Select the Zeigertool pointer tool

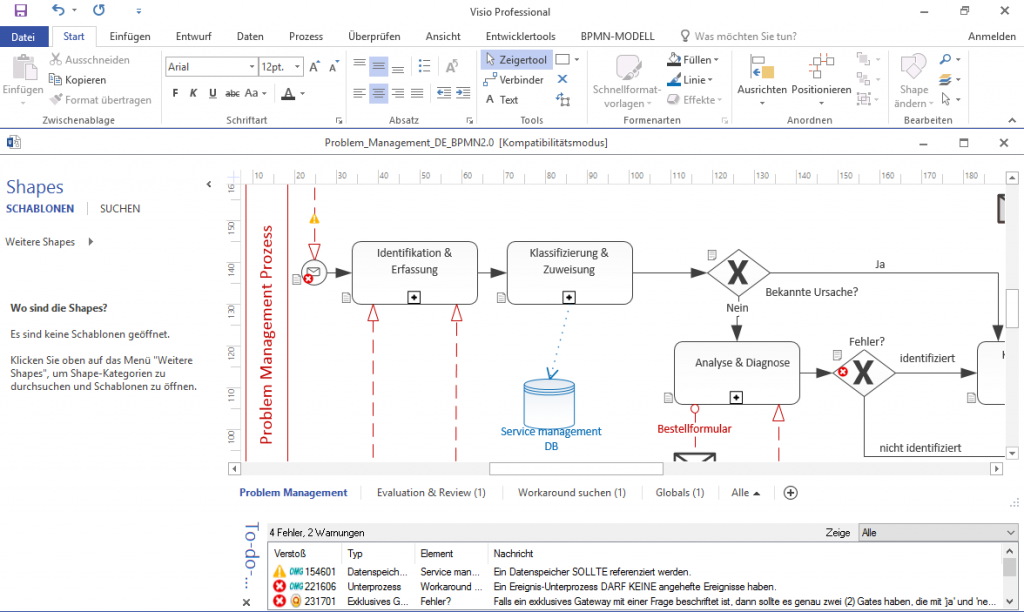click(x=517, y=59)
